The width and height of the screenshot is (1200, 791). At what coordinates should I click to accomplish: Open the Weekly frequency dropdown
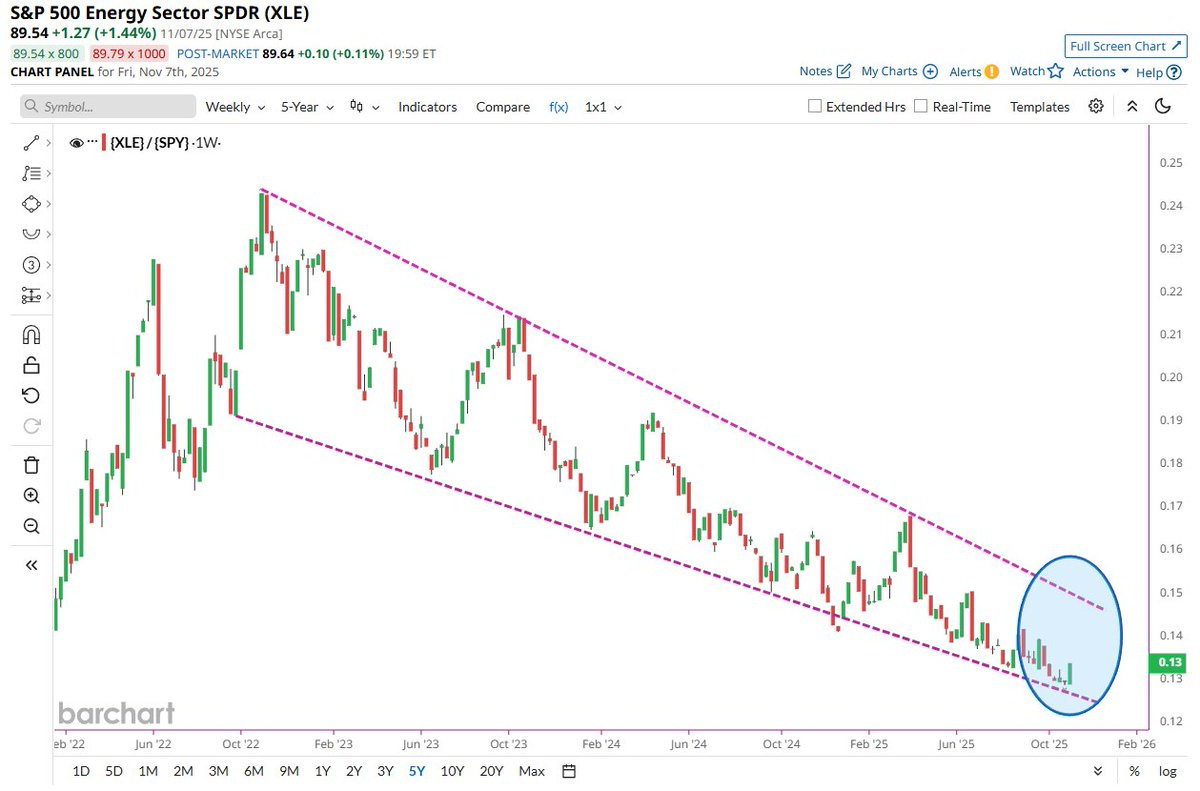point(235,107)
